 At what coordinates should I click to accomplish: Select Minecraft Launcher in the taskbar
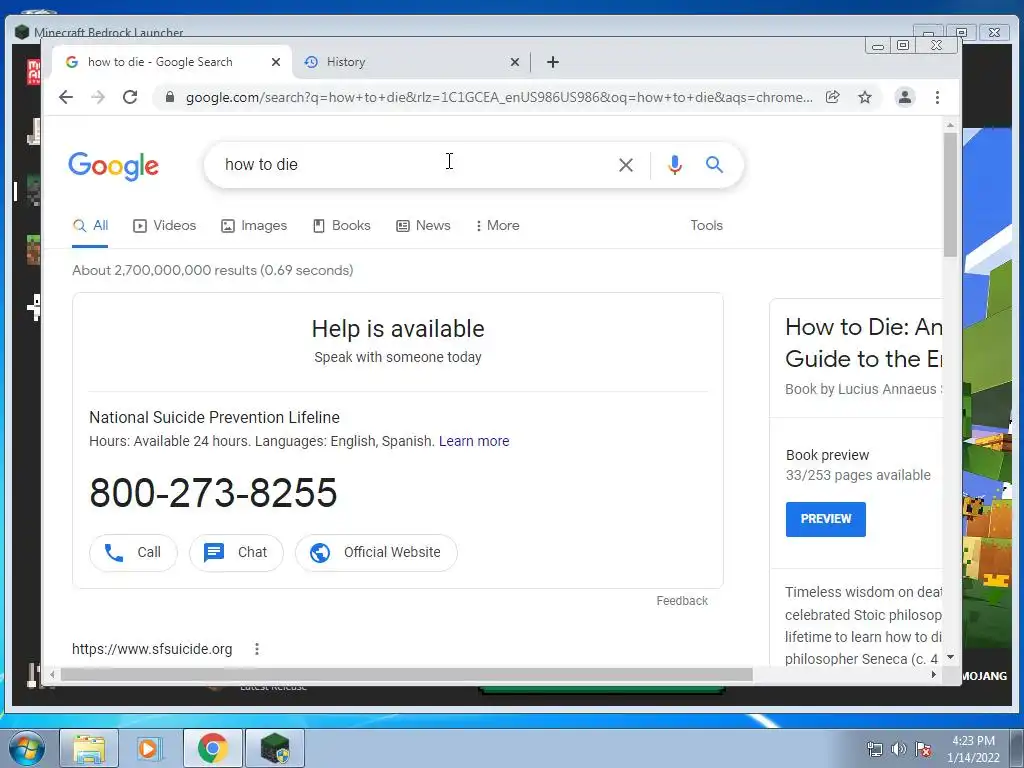pyautogui.click(x=275, y=748)
